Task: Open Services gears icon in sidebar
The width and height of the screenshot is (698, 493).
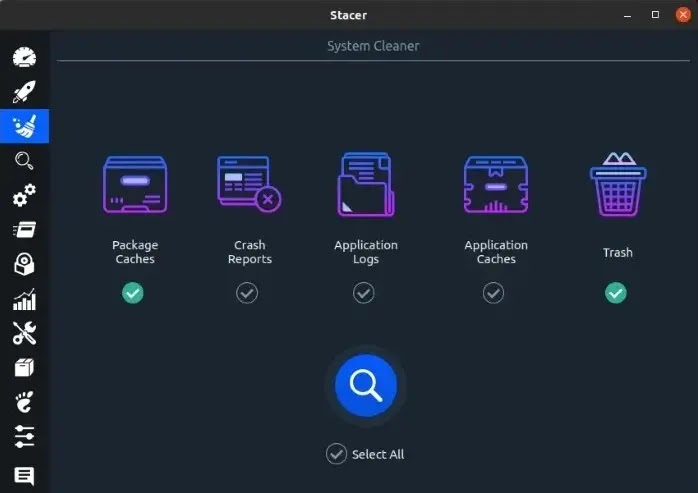Action: (24, 195)
